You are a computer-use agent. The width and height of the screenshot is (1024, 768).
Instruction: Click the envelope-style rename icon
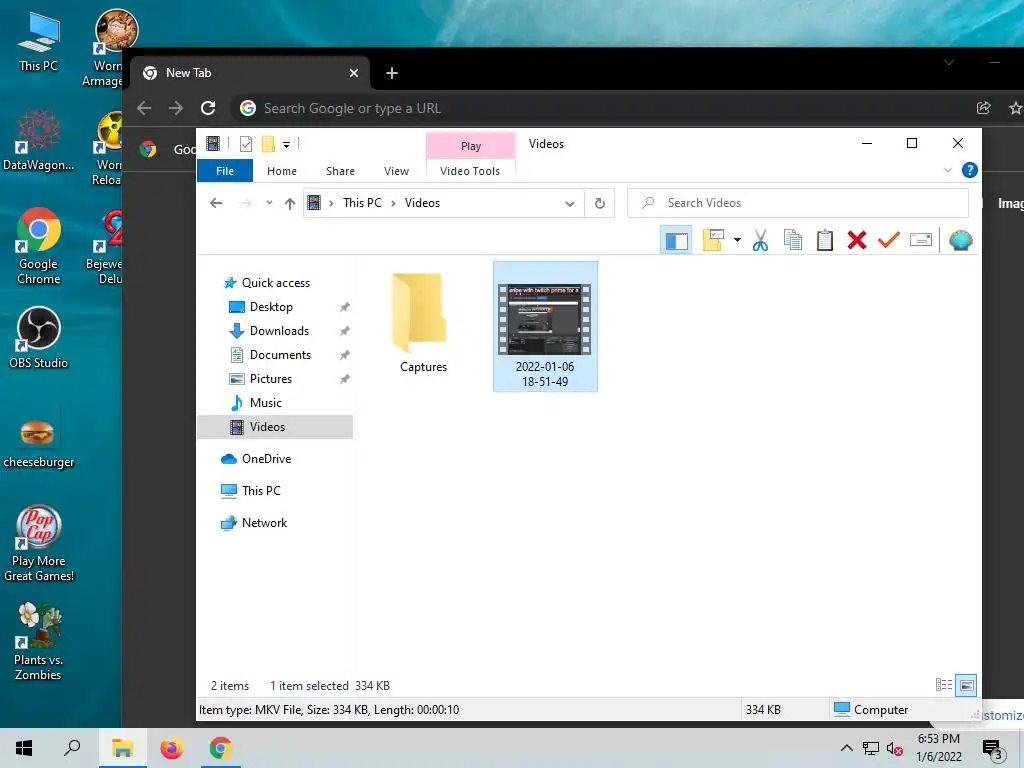pos(921,240)
